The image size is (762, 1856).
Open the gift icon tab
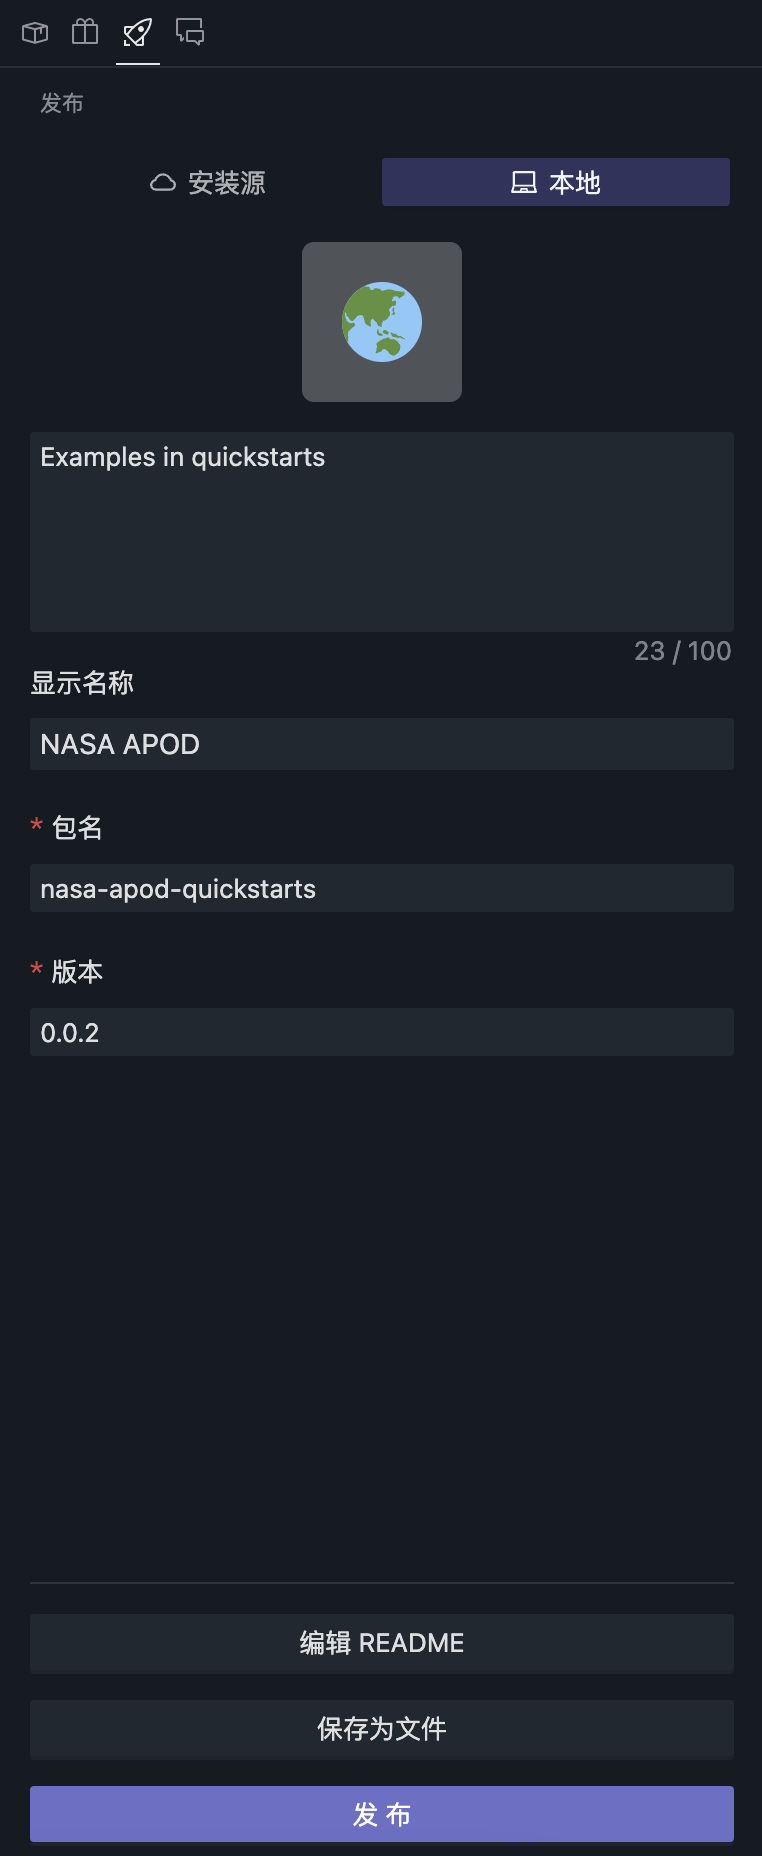coord(85,33)
